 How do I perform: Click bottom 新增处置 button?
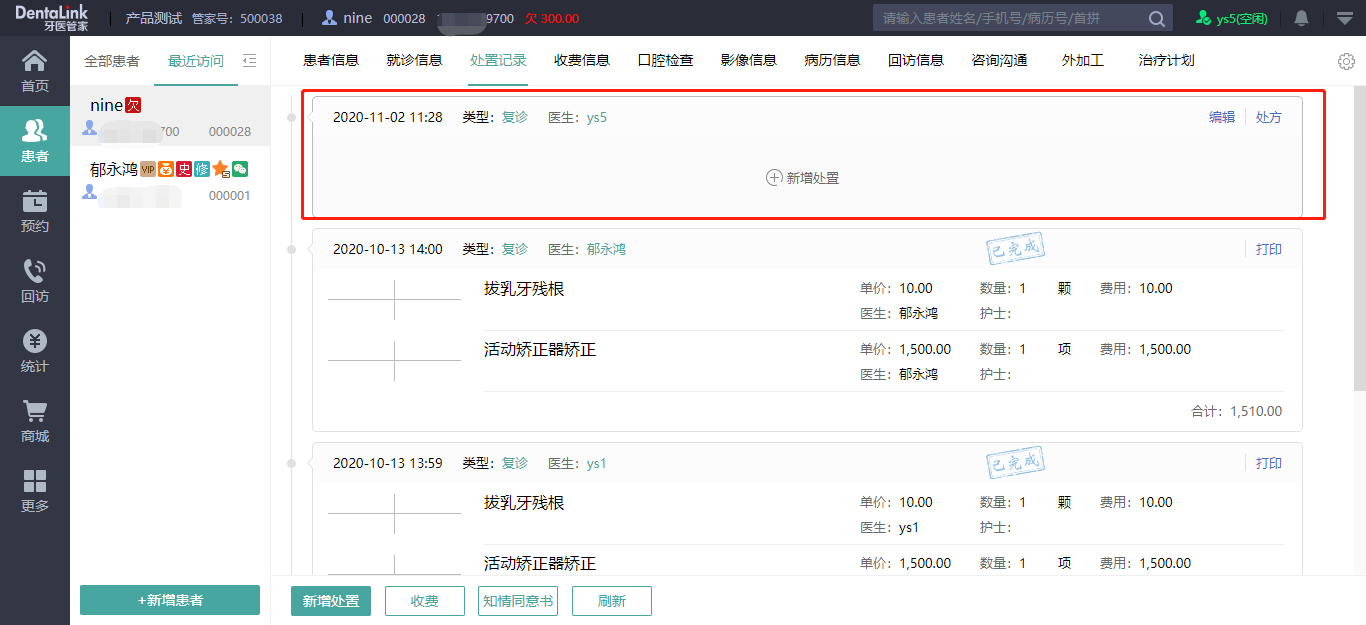(x=331, y=601)
